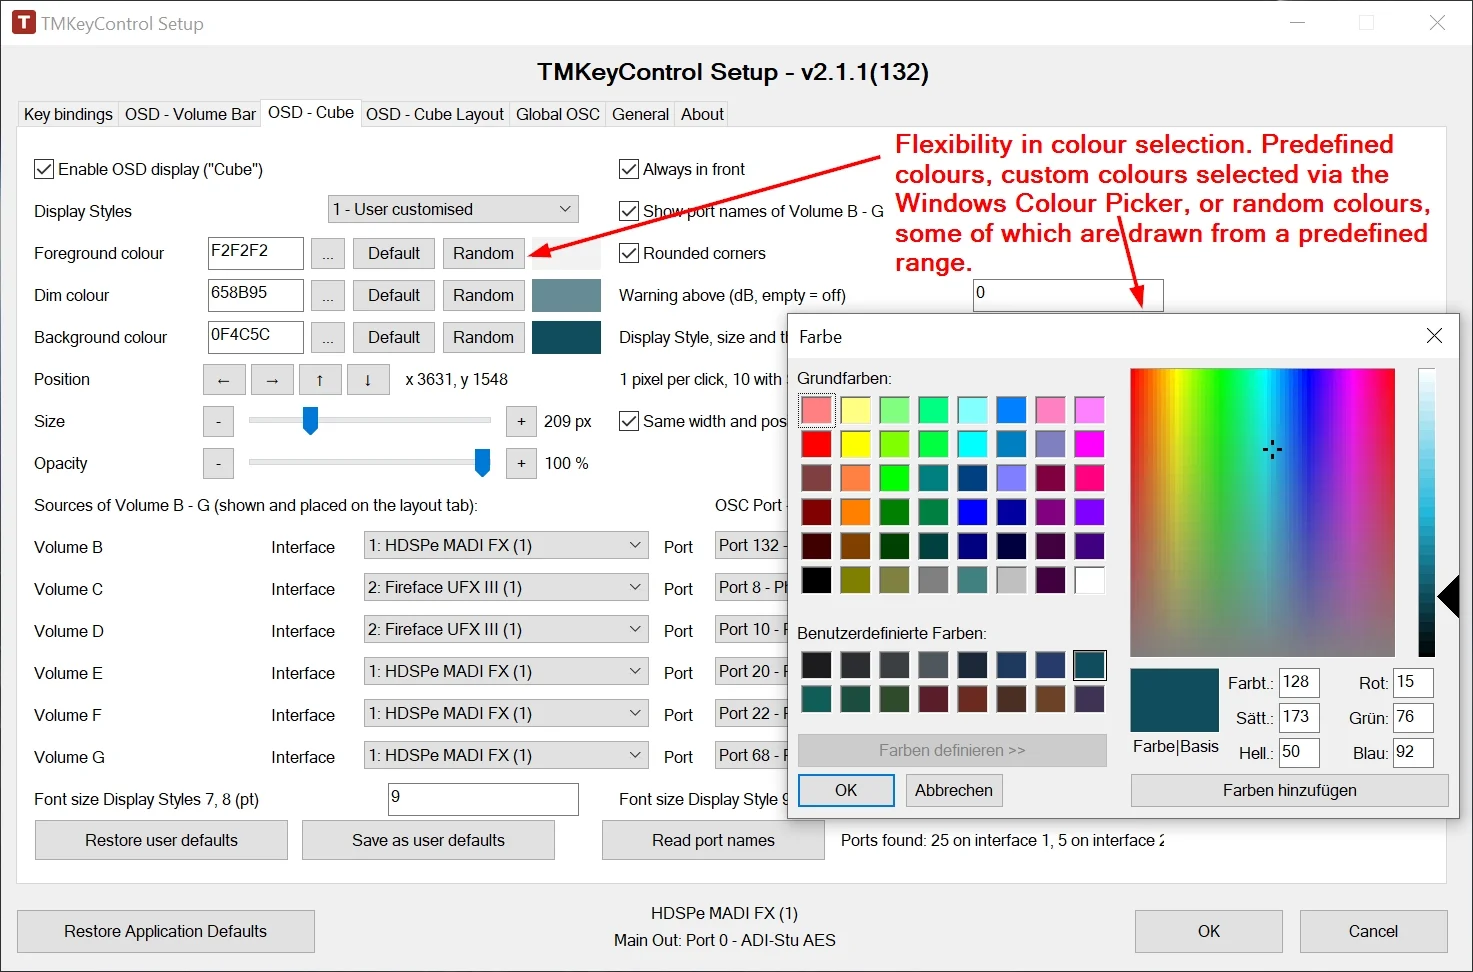Click the Size slider thumb
Screen dimensions: 1473x972
310,421
